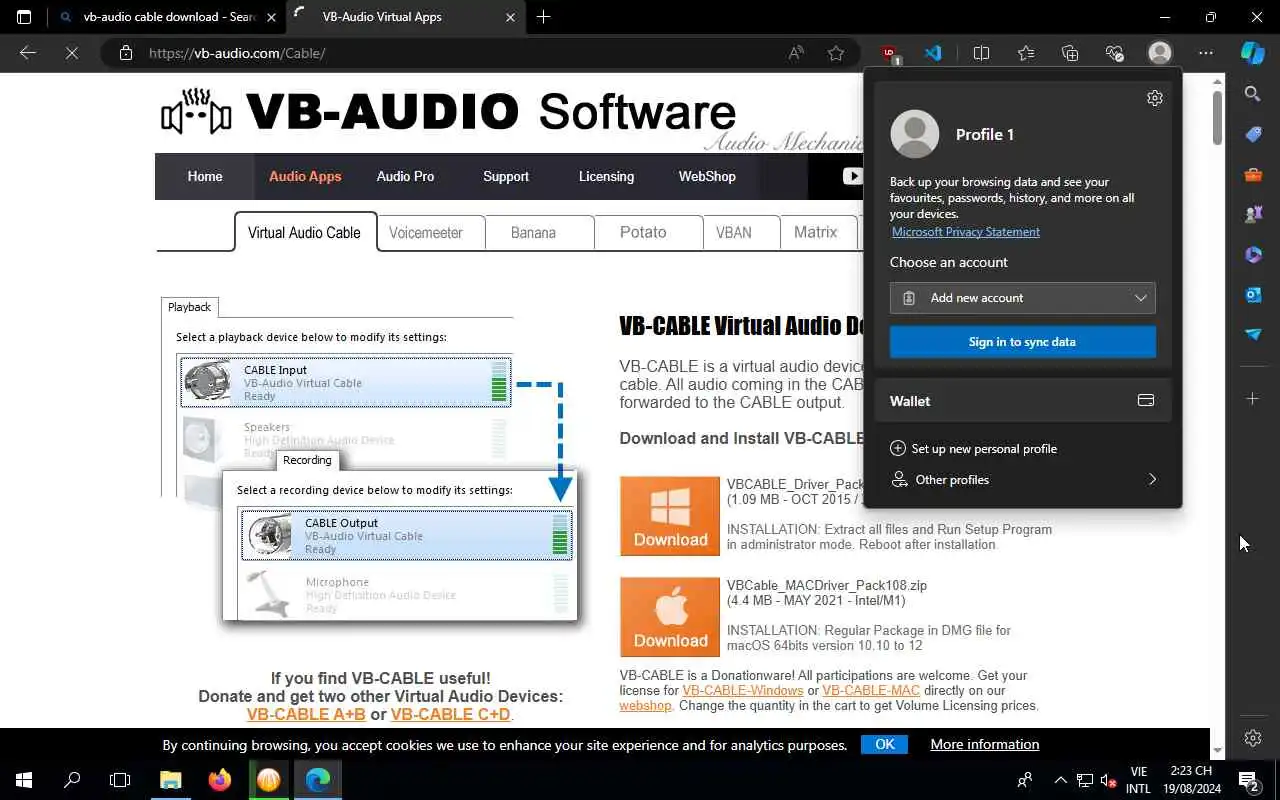
Task: Open the Copilot icon in the sidebar
Action: [1253, 53]
